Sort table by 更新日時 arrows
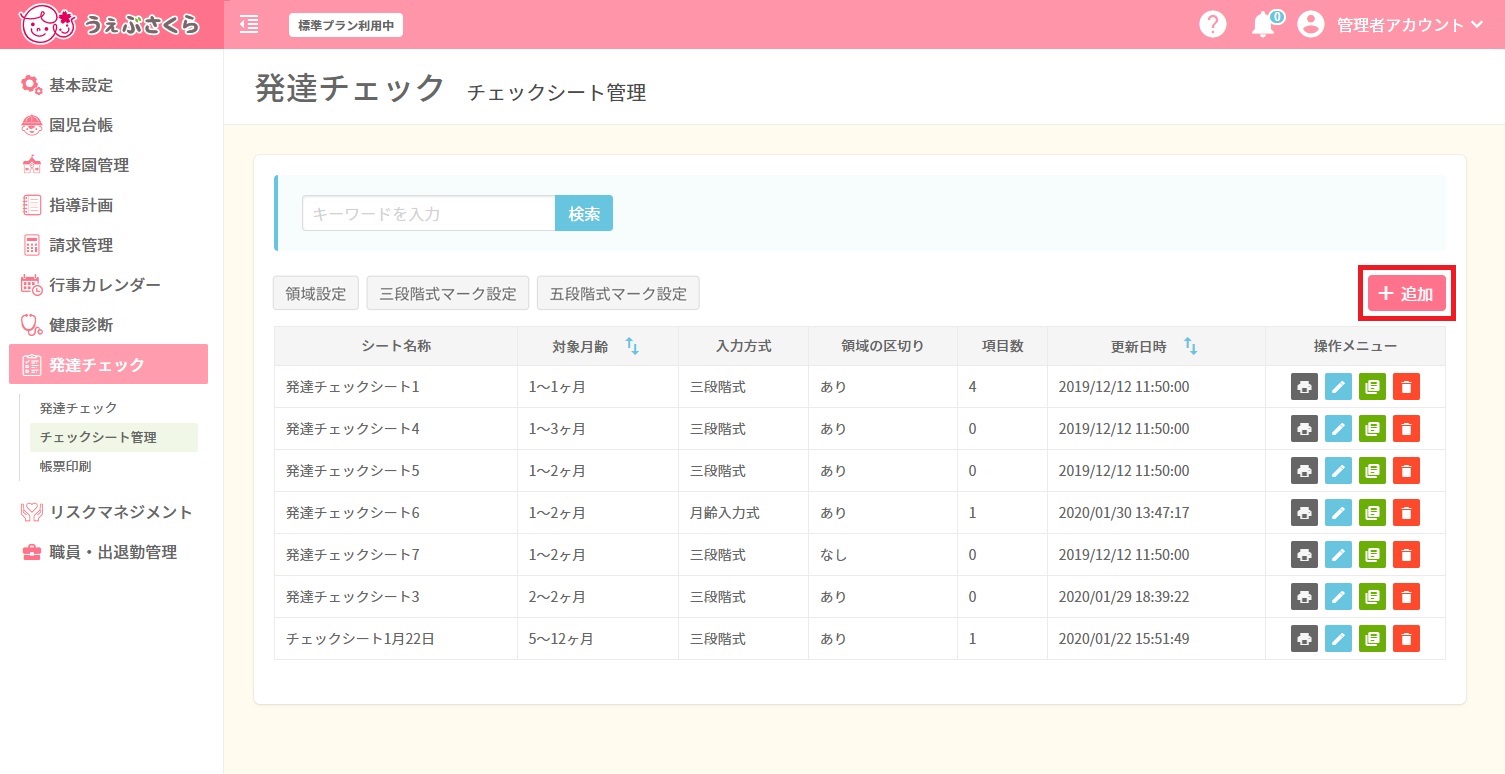Viewport: 1505px width, 774px height. (x=1190, y=346)
